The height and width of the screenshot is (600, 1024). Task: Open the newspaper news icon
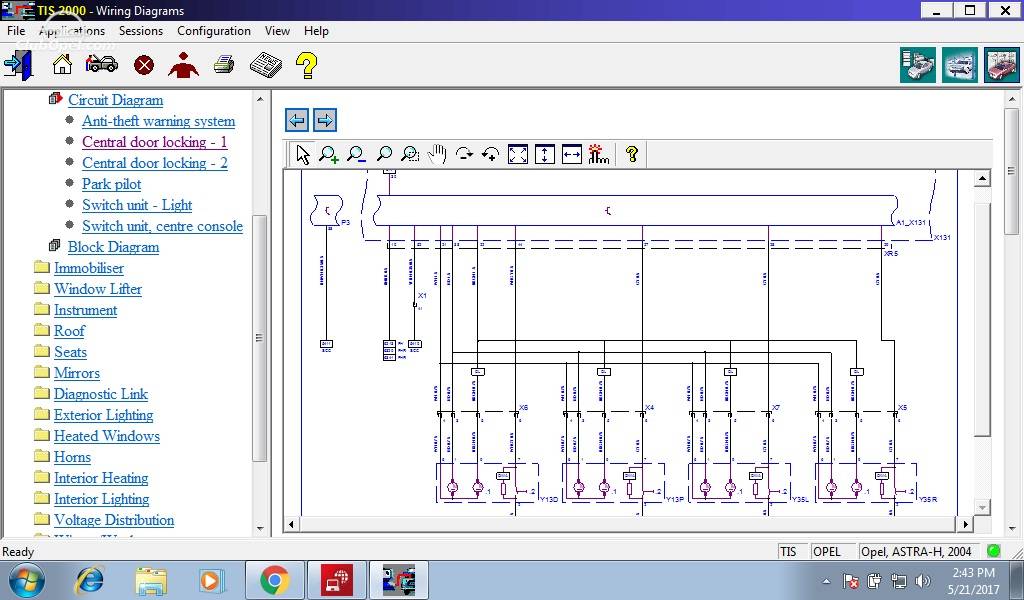tap(266, 65)
